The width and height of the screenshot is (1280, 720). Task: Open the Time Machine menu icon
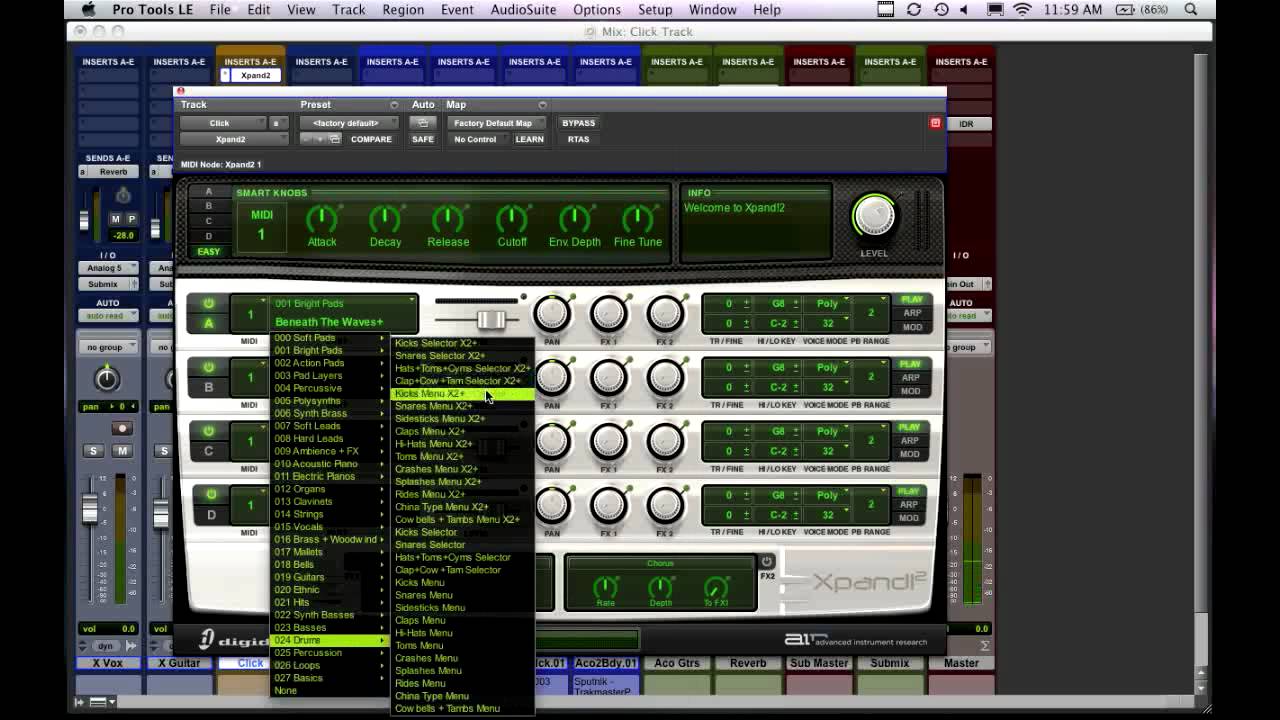point(941,10)
